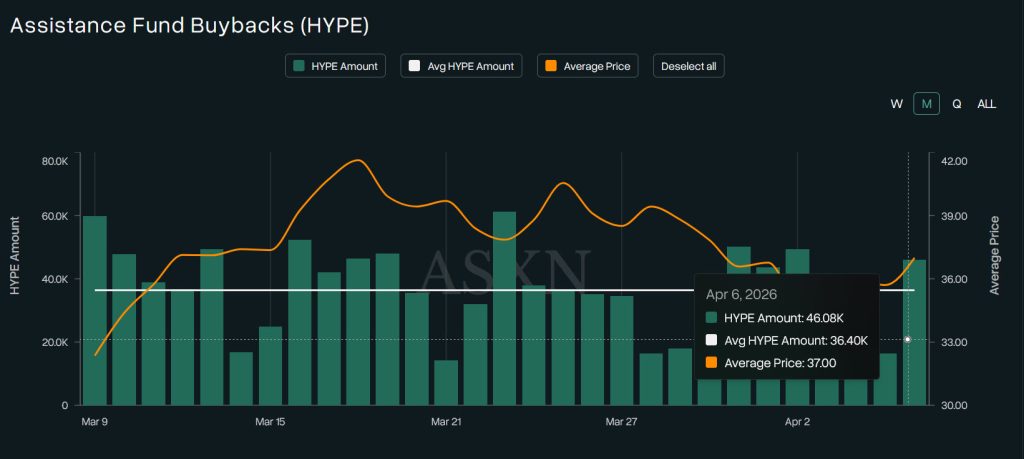
Task: Switch to the weekly W range
Action: click(896, 104)
